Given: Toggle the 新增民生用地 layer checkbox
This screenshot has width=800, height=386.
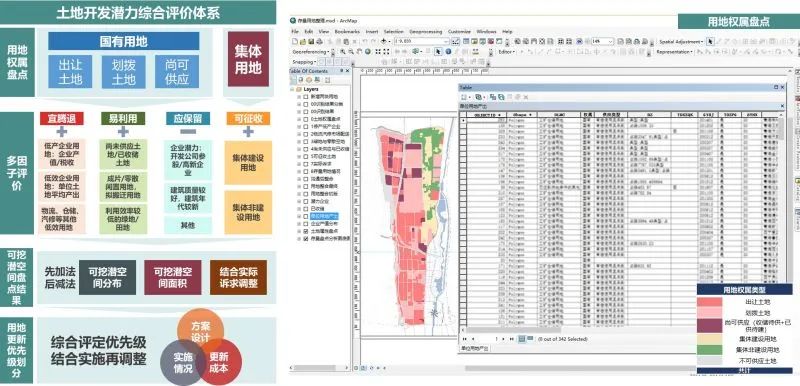Looking at the screenshot, I should (306, 96).
